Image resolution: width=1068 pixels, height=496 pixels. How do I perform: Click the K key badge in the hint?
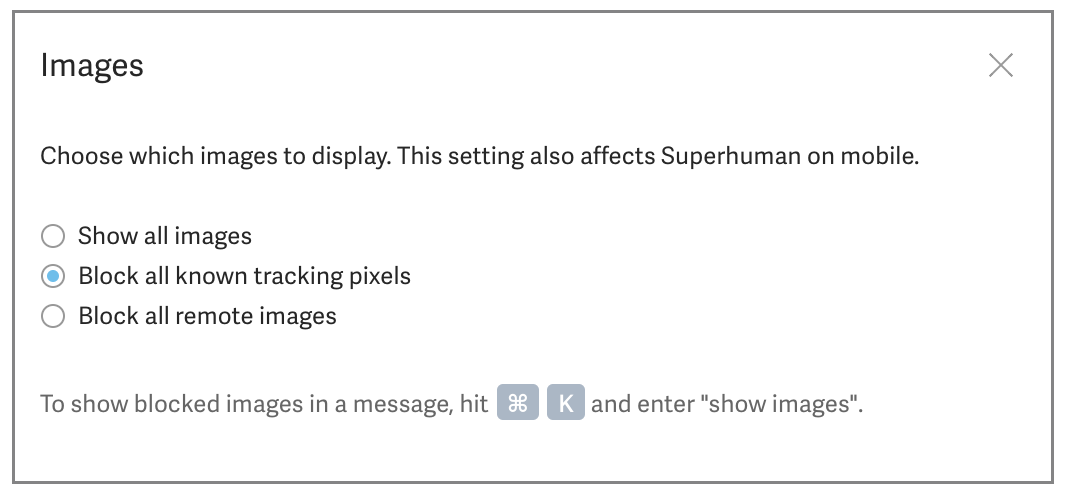[565, 405]
